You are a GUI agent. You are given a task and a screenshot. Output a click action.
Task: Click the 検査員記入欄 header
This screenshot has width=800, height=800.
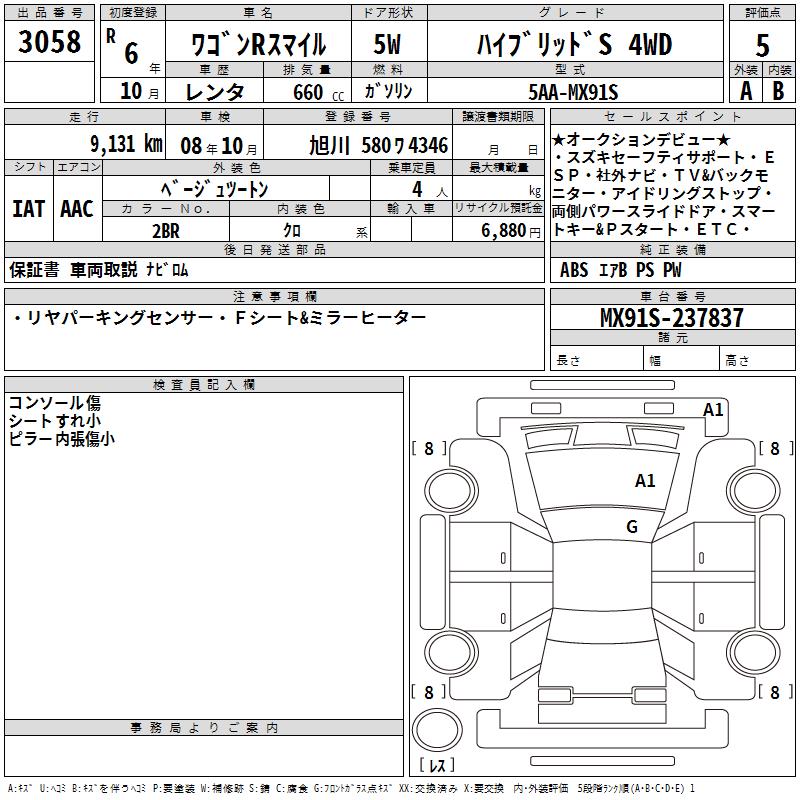(x=204, y=385)
